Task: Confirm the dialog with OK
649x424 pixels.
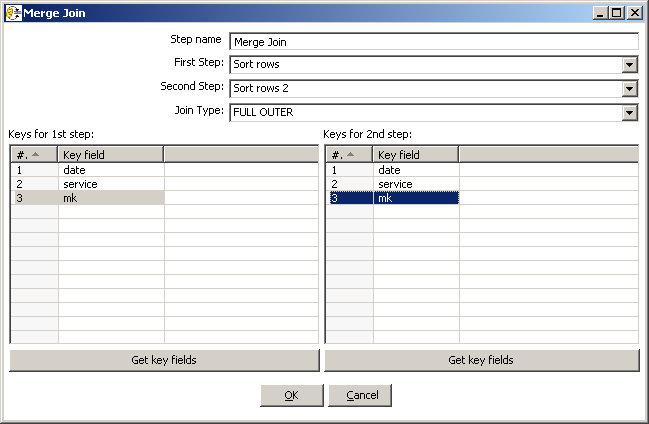Action: pyautogui.click(x=292, y=395)
